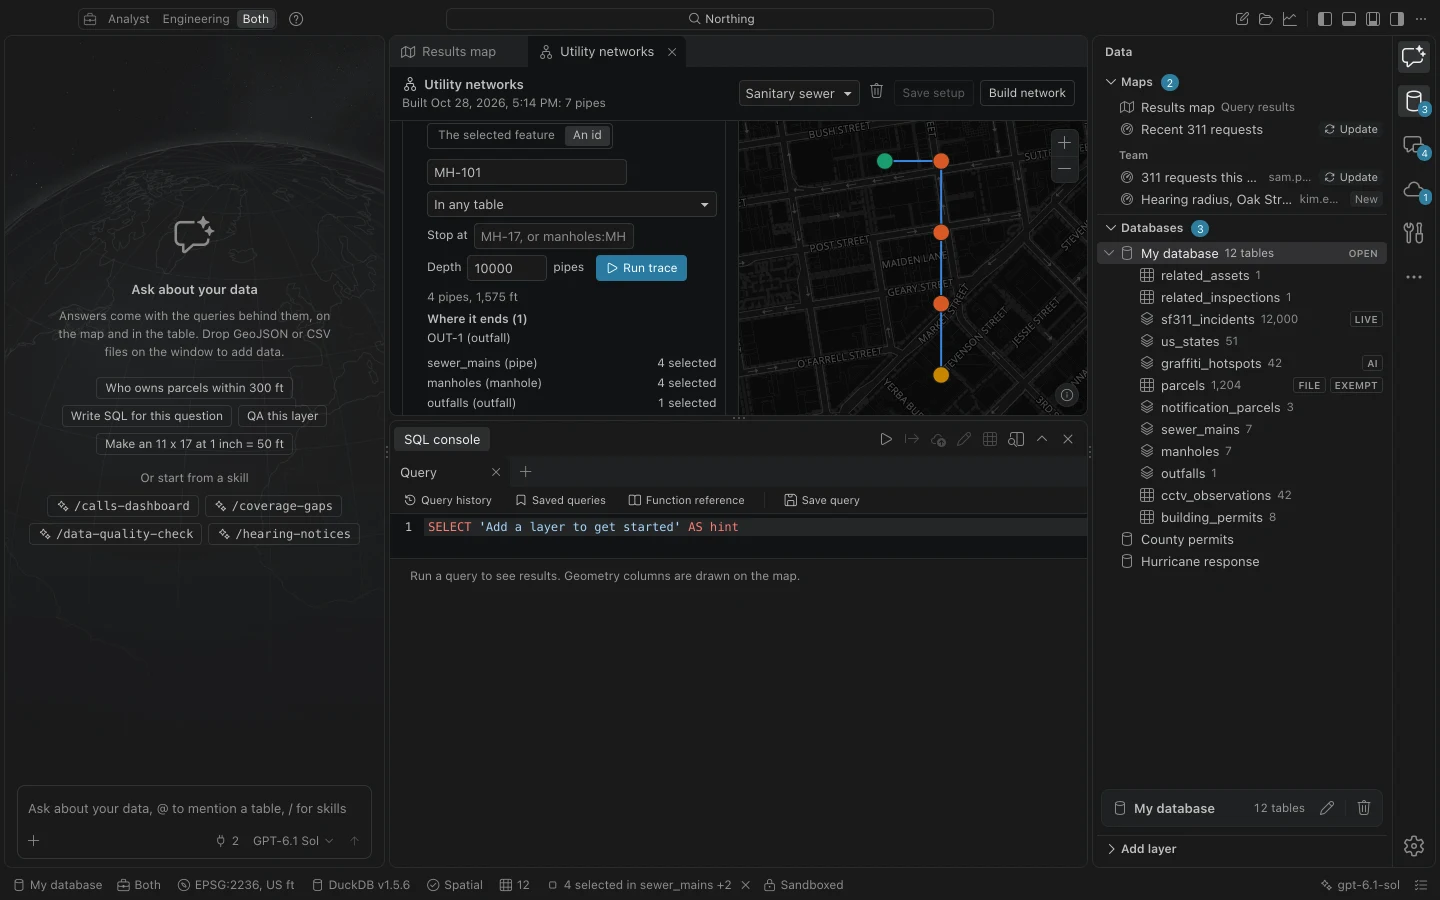
Task: Open the comments panel with badge 4
Action: [x=1413, y=145]
